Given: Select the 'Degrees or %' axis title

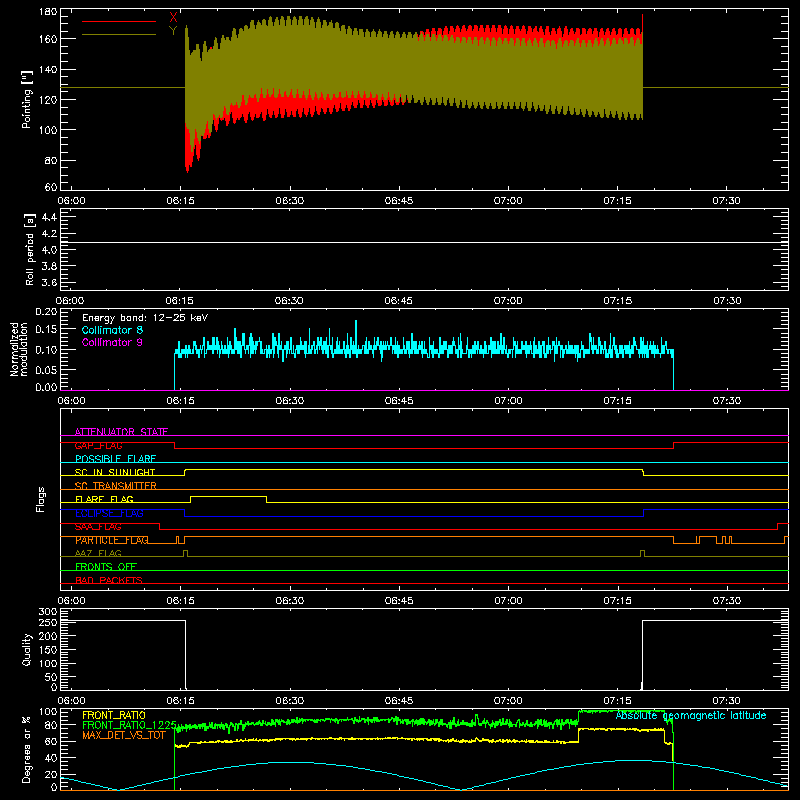Looking at the screenshot, I should [26, 749].
